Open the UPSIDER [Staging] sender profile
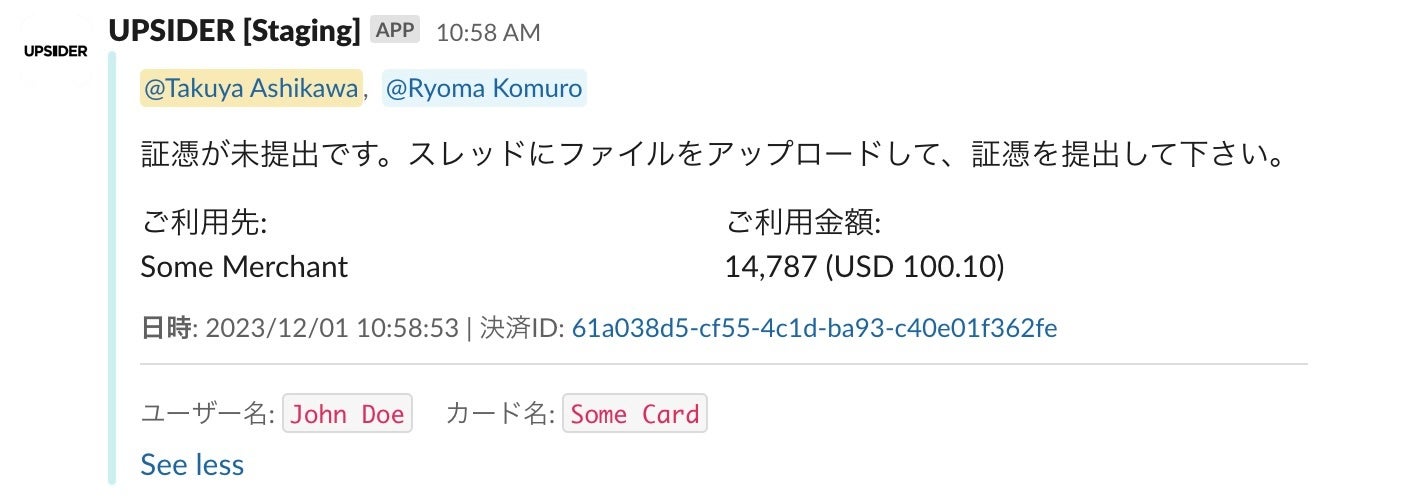The width and height of the screenshot is (1424, 503). pos(234,32)
